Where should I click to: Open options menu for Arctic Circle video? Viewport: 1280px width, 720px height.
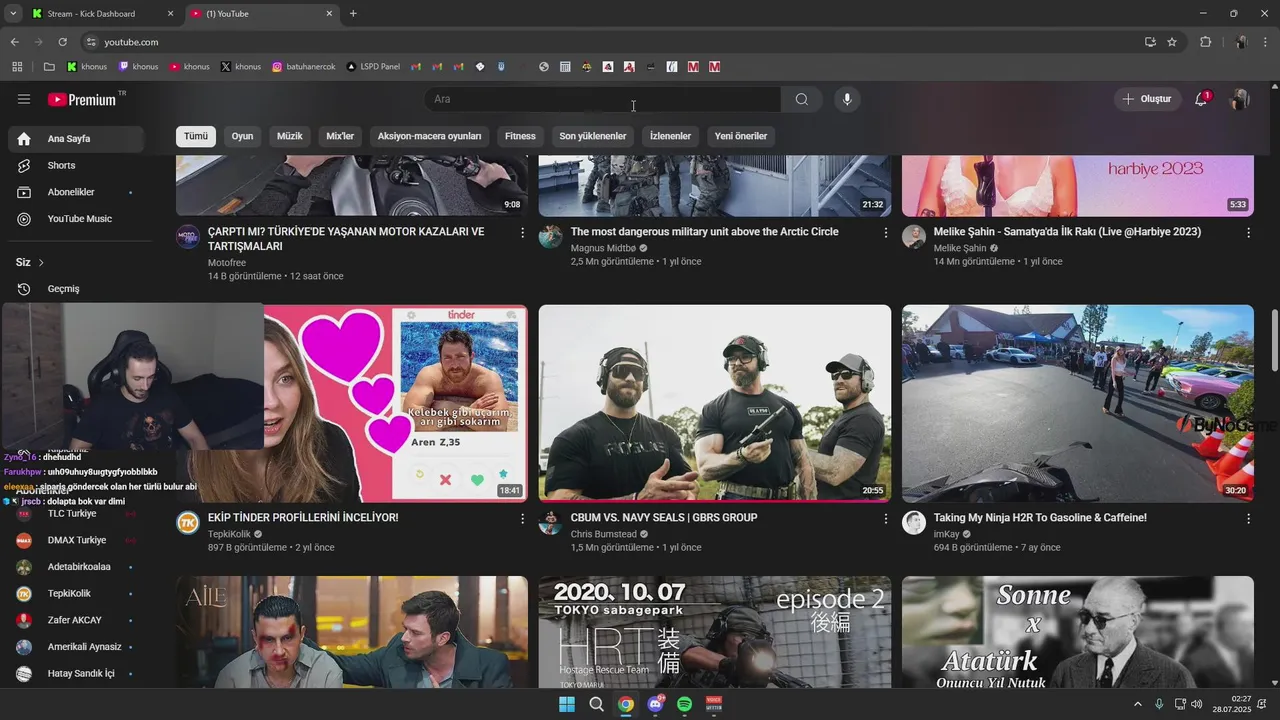coord(885,232)
